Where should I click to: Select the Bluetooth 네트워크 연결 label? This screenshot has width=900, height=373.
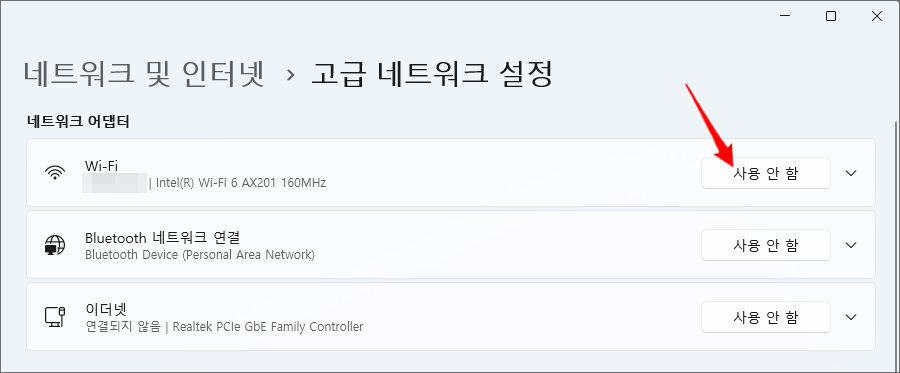[x=162, y=237]
